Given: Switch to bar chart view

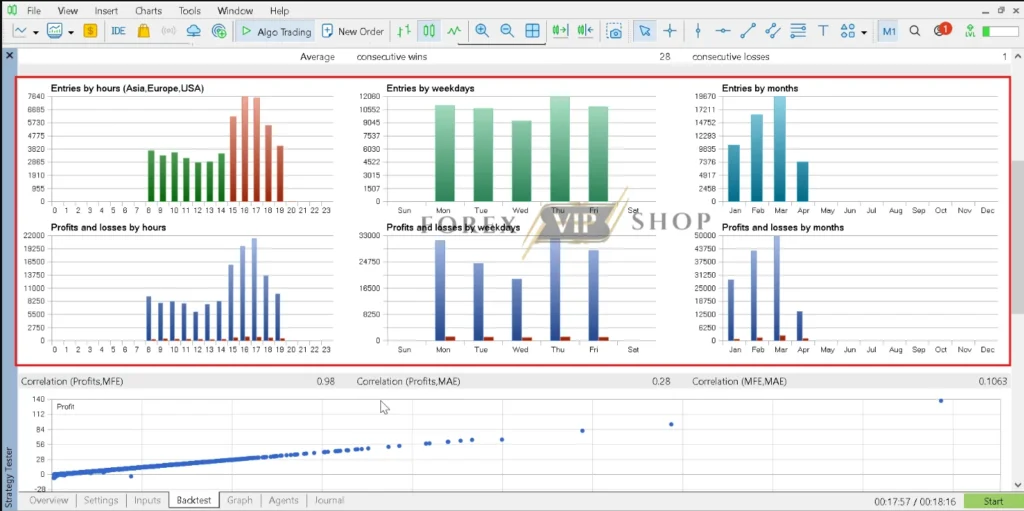Looking at the screenshot, I should tap(404, 31).
